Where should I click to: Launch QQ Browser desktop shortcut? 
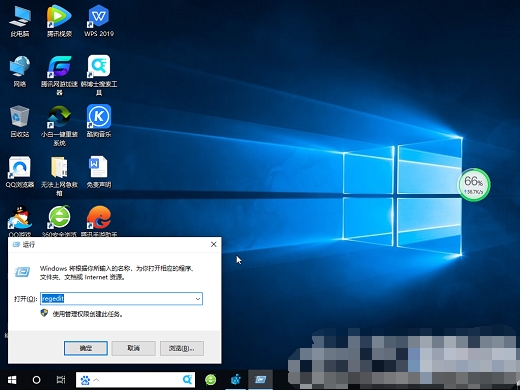[20, 172]
